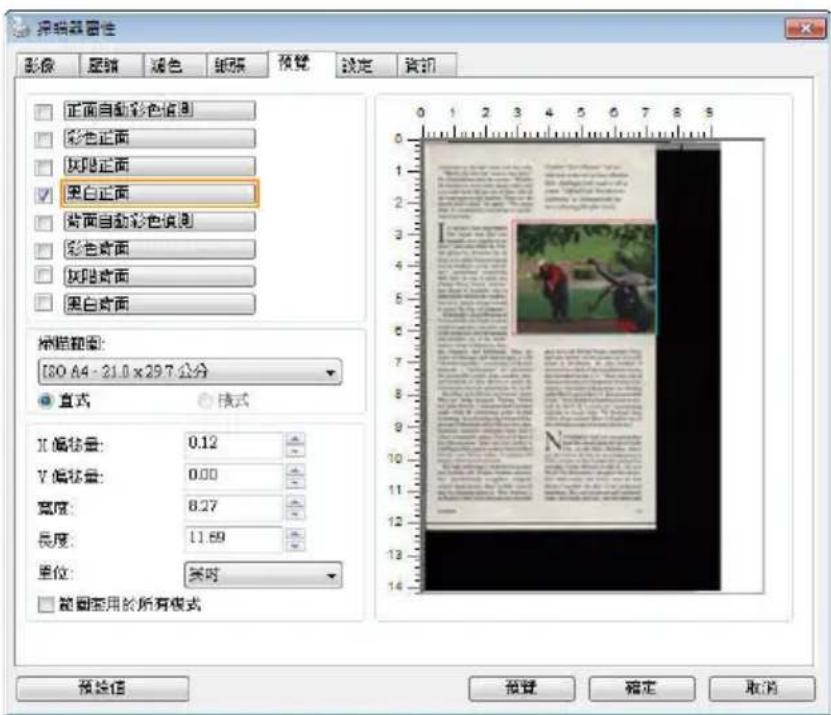
Task: Tick the 灰階正面 checkbox
Action: pos(43,167)
